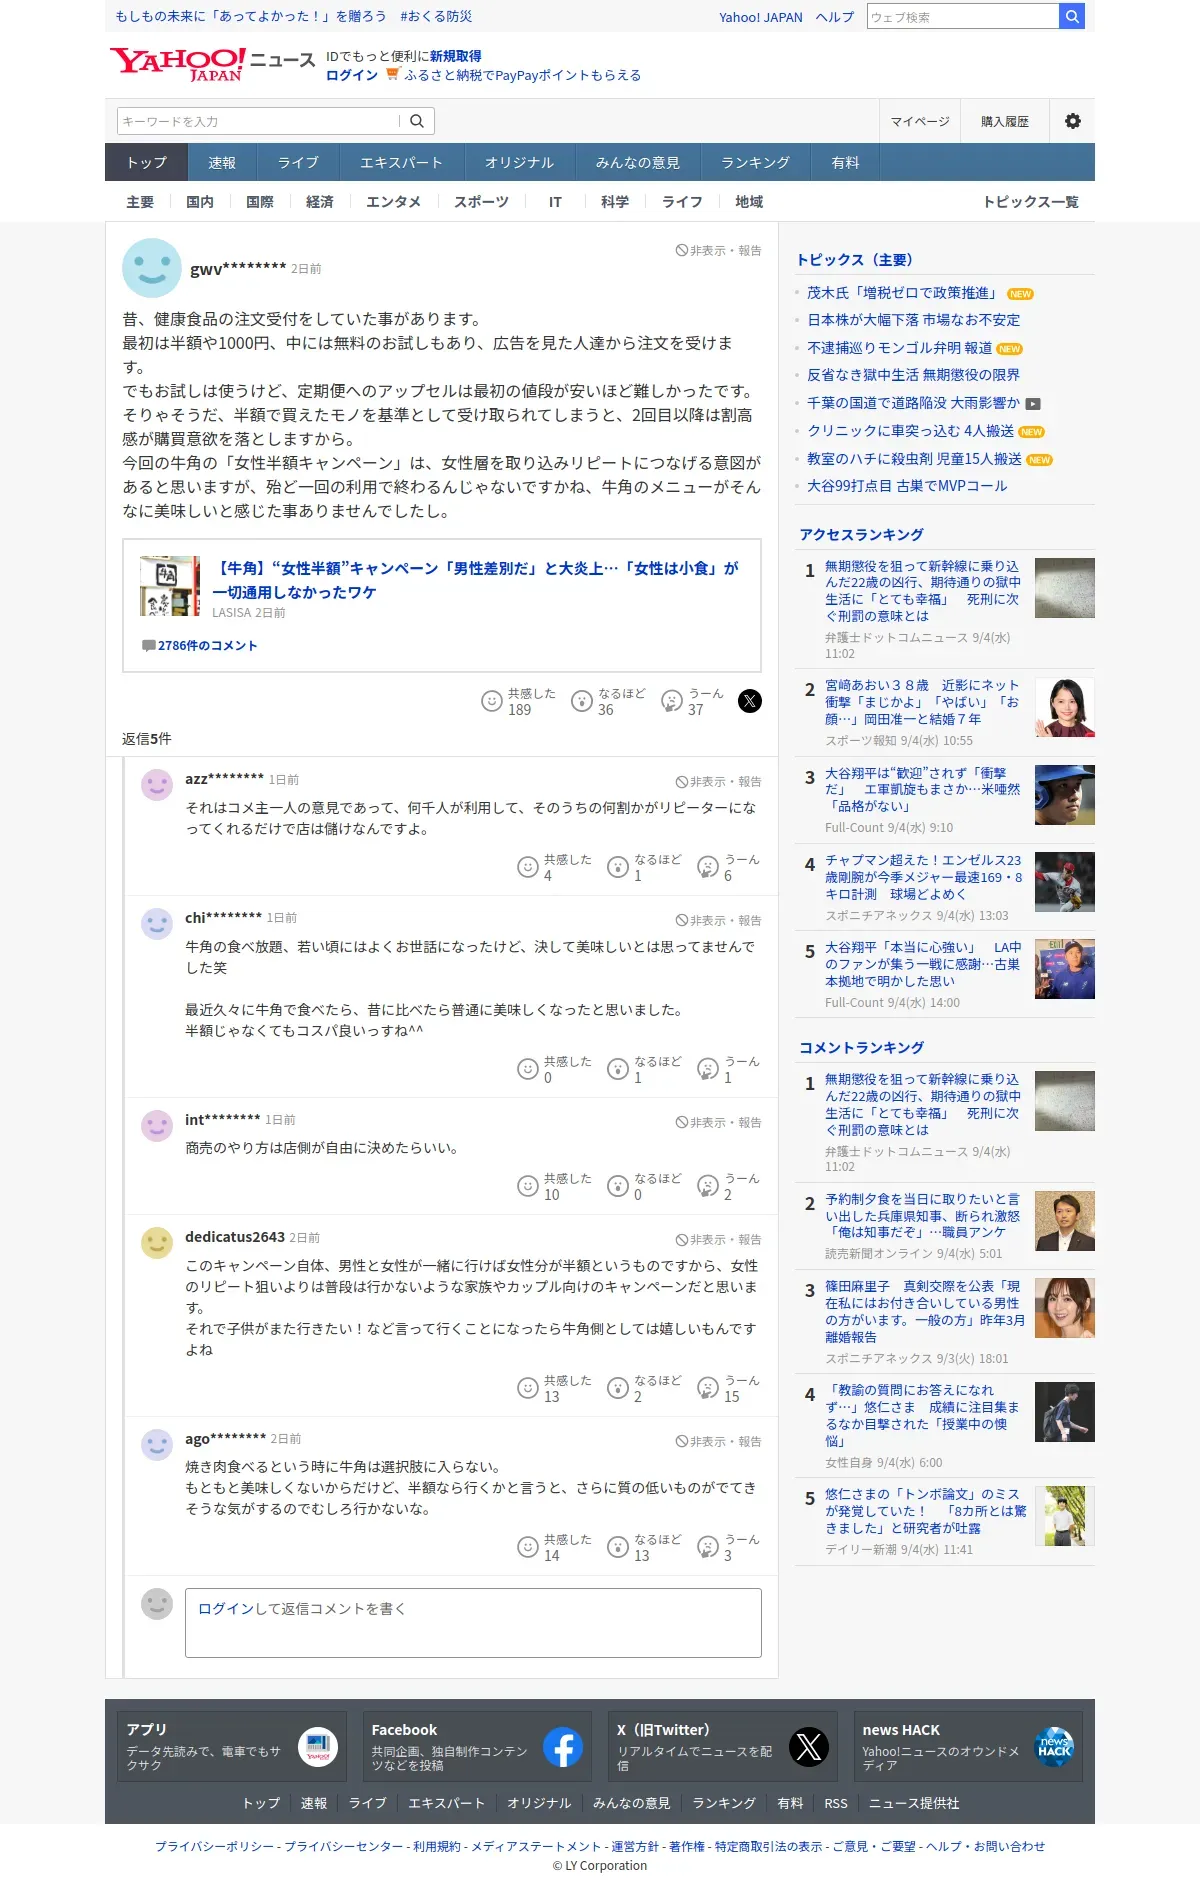Open the ランキング tab
This screenshot has height=1894, width=1200.
coord(756,162)
